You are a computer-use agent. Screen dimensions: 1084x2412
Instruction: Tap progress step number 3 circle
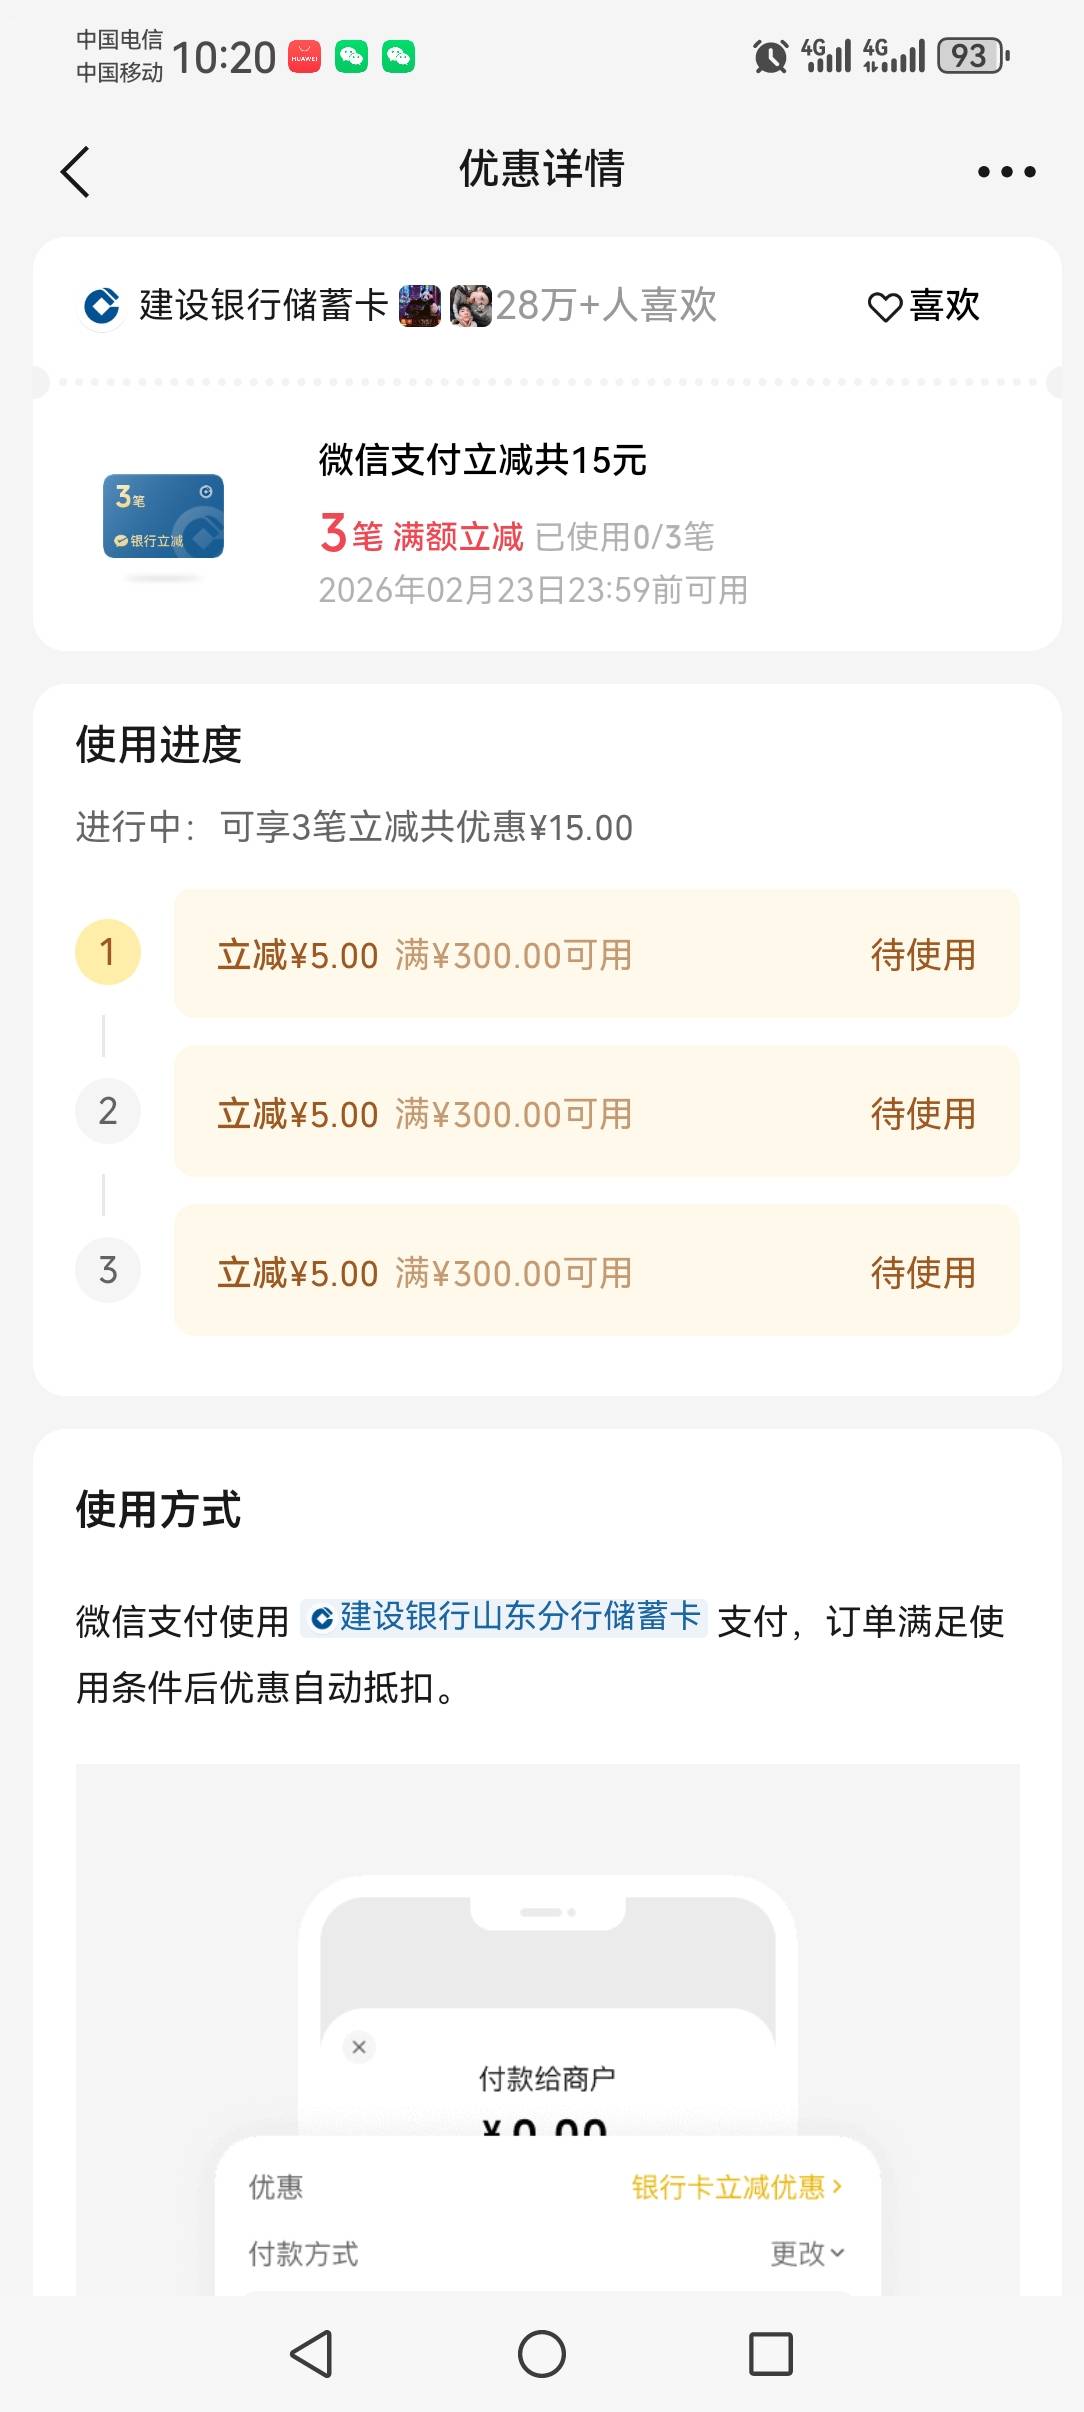(108, 1270)
